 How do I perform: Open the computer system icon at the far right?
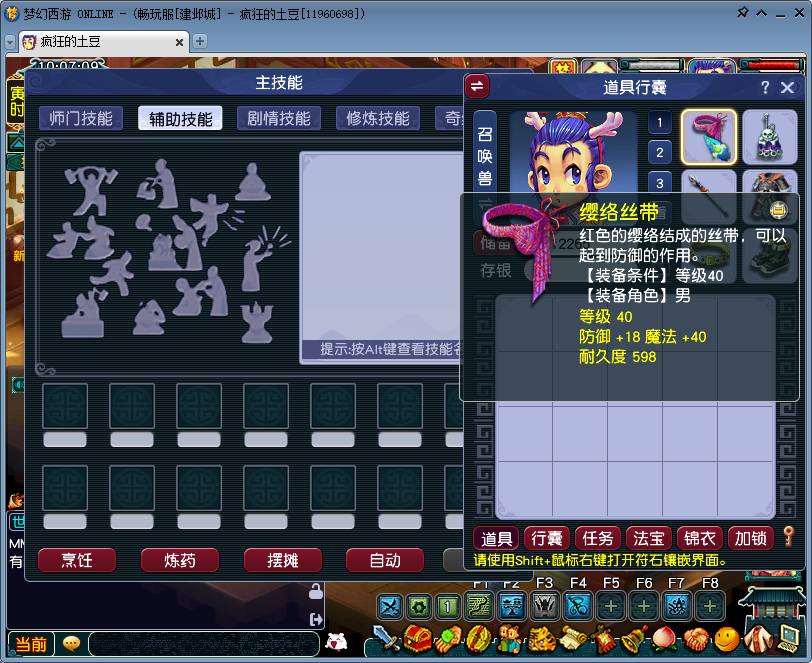tap(789, 642)
